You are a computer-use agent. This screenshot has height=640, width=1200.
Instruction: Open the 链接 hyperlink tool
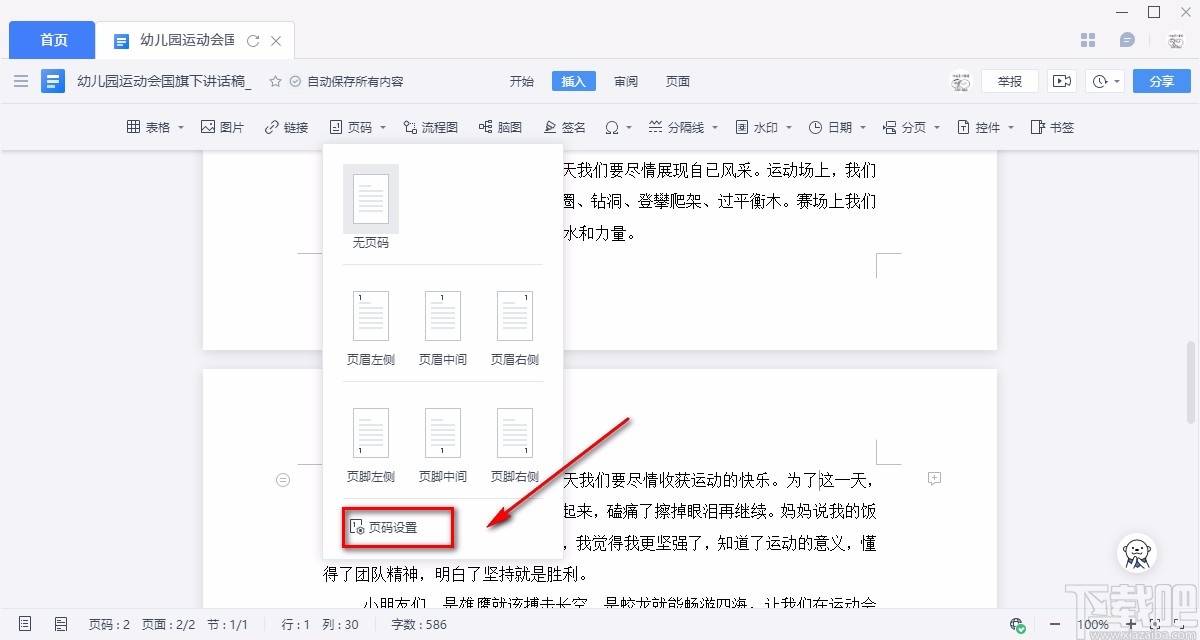tap(286, 127)
